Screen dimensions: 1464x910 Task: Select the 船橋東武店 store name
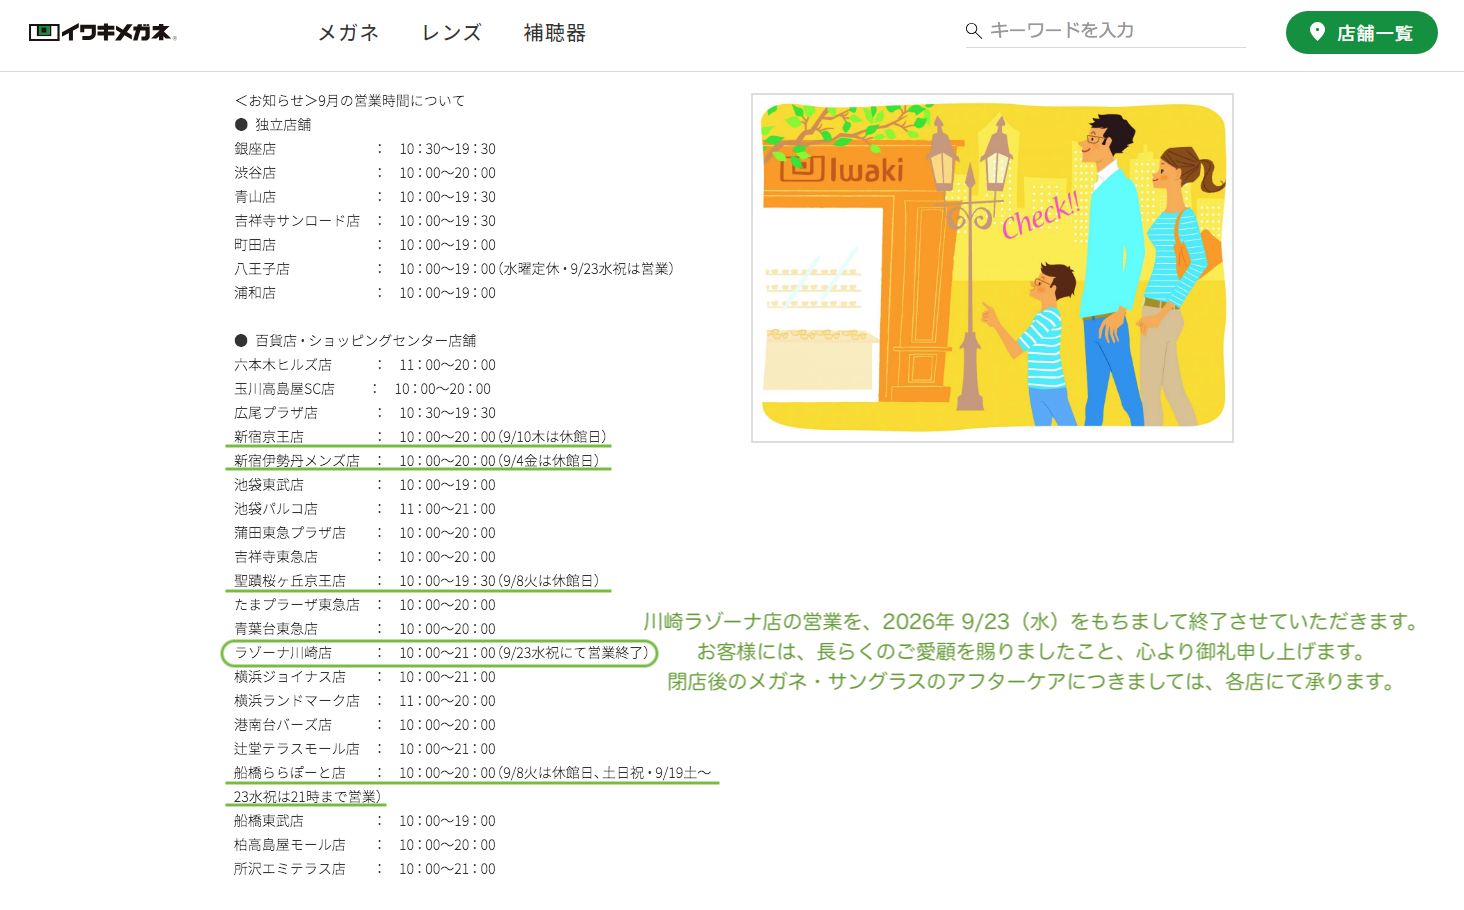[x=269, y=821]
